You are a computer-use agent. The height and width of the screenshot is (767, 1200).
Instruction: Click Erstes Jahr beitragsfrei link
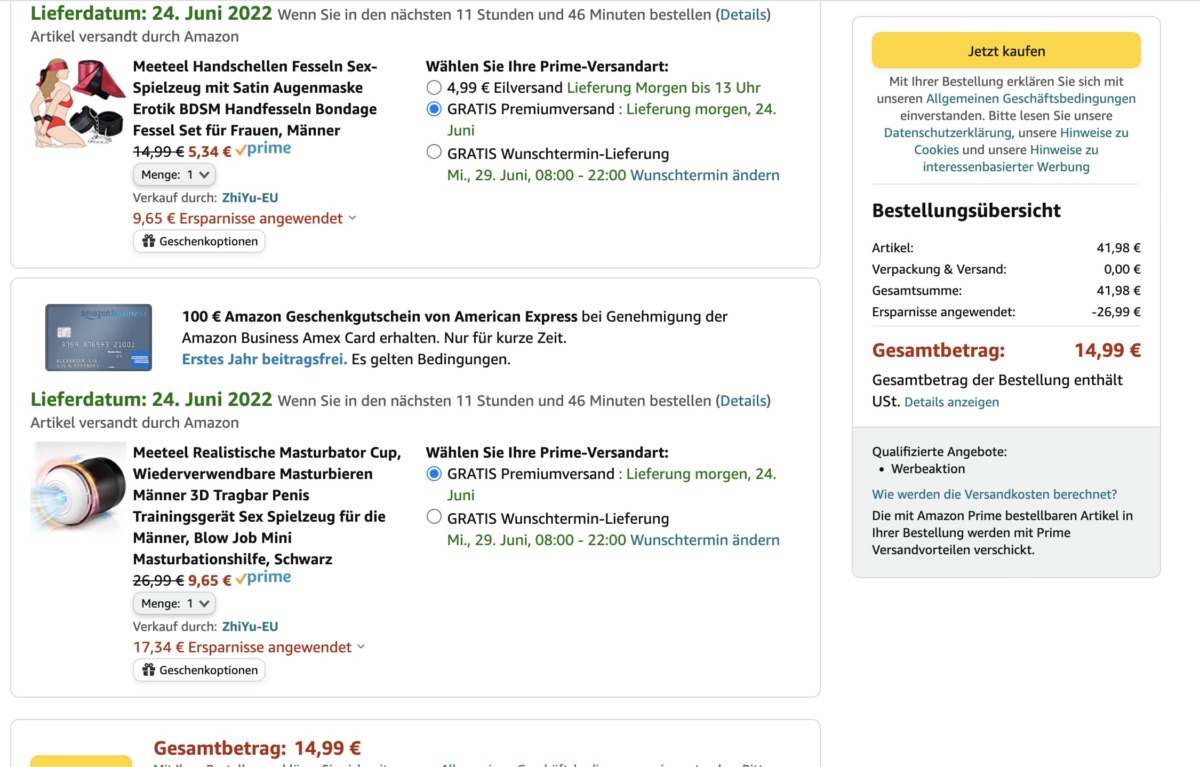click(x=264, y=359)
